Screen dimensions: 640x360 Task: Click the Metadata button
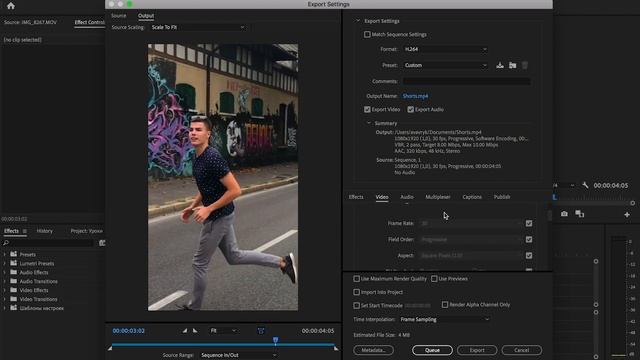373,350
